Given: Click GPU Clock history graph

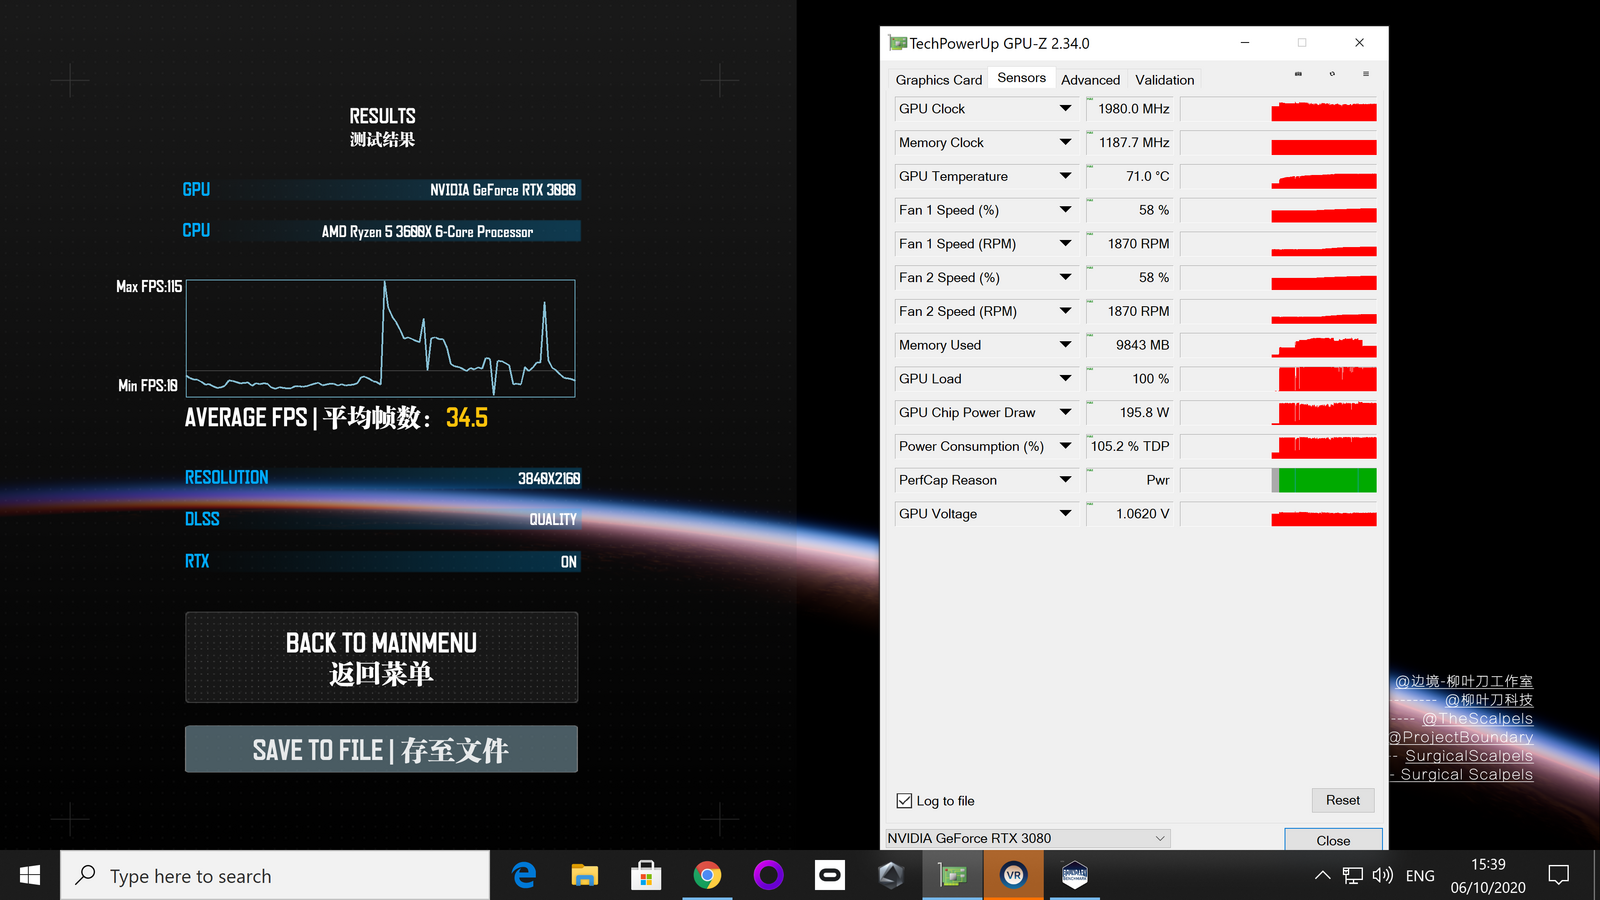Looking at the screenshot, I should click(1279, 109).
